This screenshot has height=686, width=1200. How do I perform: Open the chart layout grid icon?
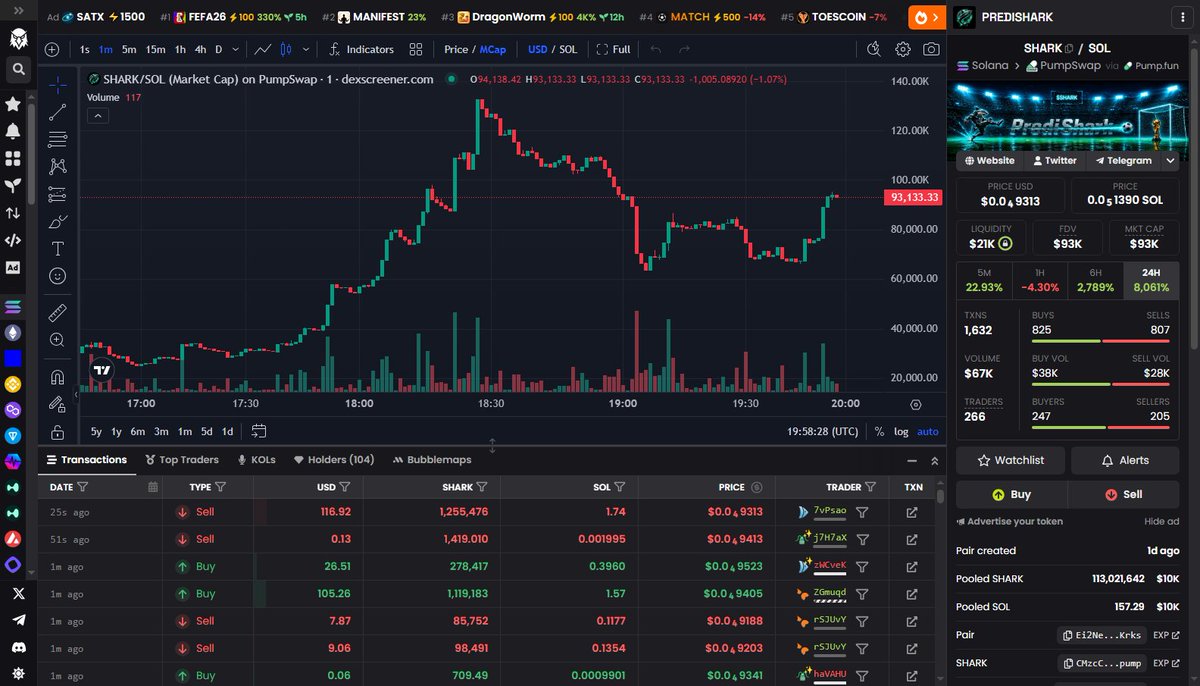click(x=415, y=49)
